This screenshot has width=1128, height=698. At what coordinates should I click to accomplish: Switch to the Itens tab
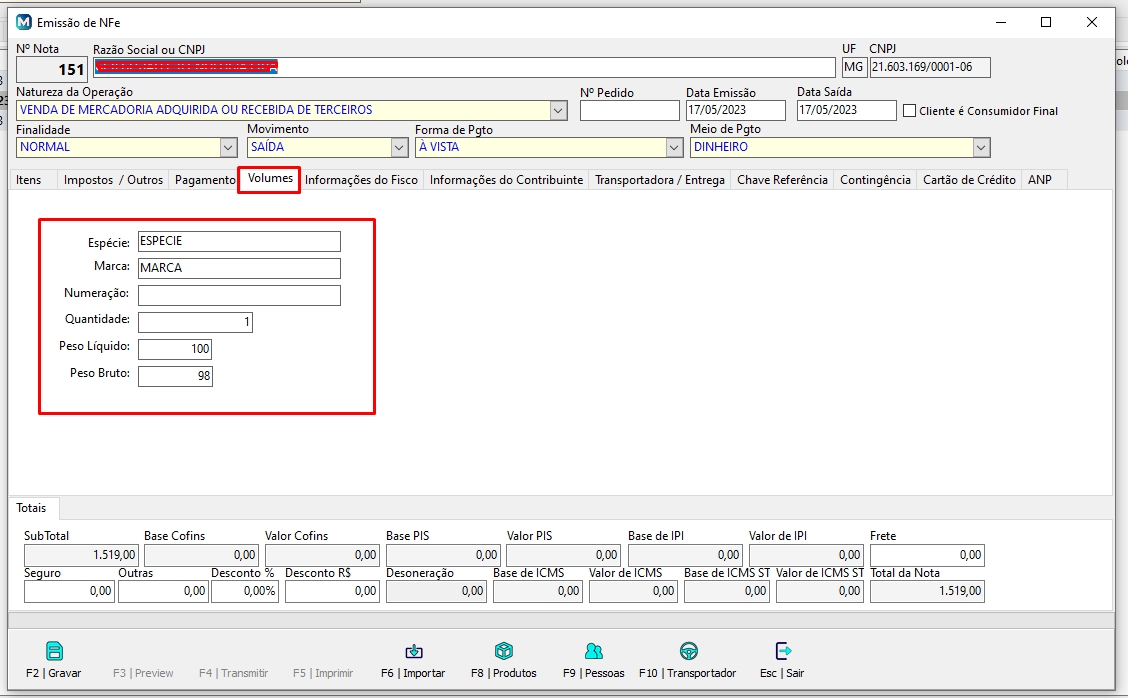[x=29, y=180]
